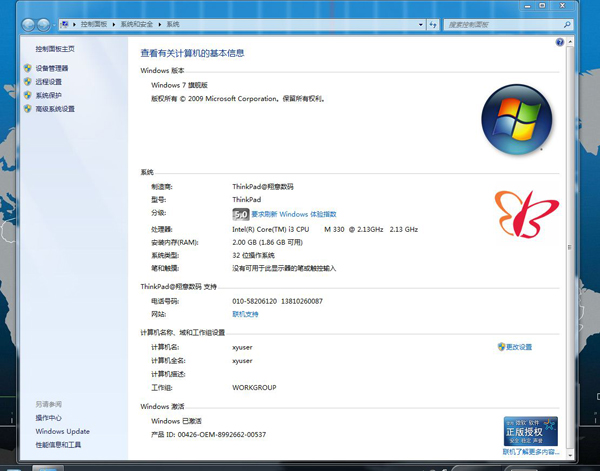The width and height of the screenshot is (600, 471).
Task: Open the address bar history dropdown arrow
Action: (x=421, y=24)
